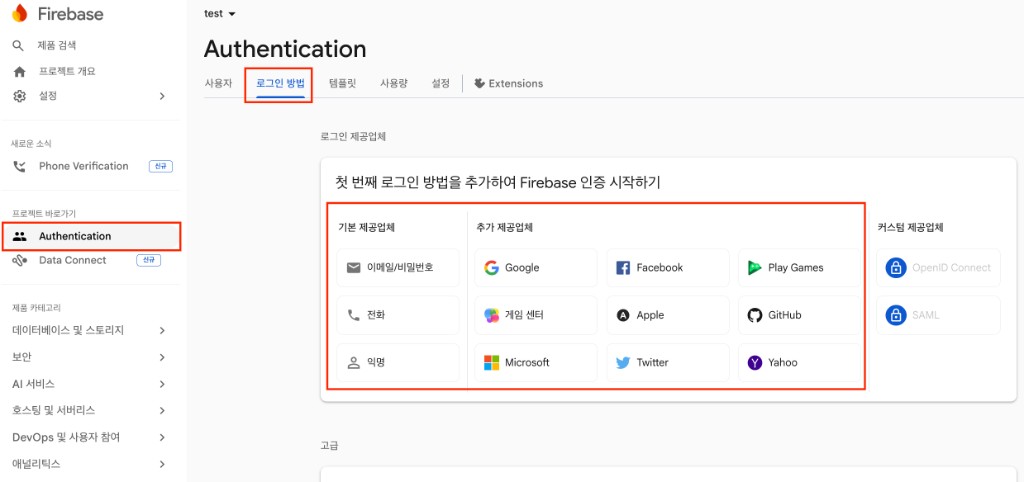This screenshot has width=1024, height=482.
Task: Click the 게임 센터 colorful icon
Action: point(491,315)
